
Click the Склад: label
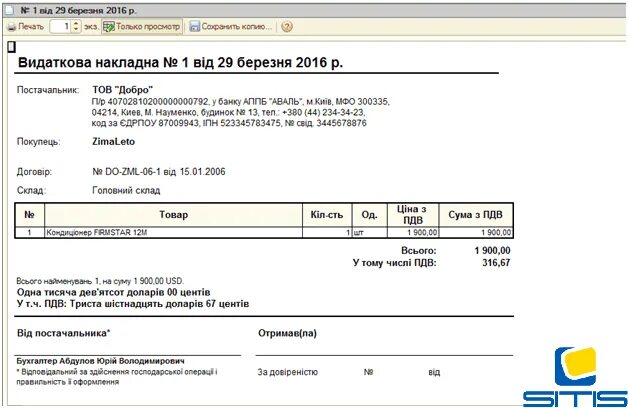point(31,191)
